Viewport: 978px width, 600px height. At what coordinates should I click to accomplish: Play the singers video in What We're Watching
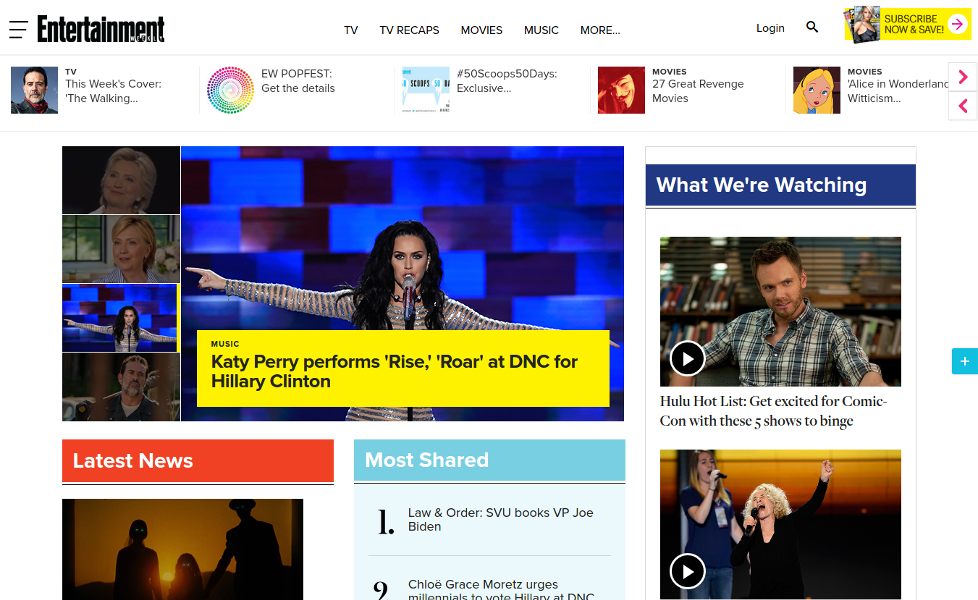687,571
